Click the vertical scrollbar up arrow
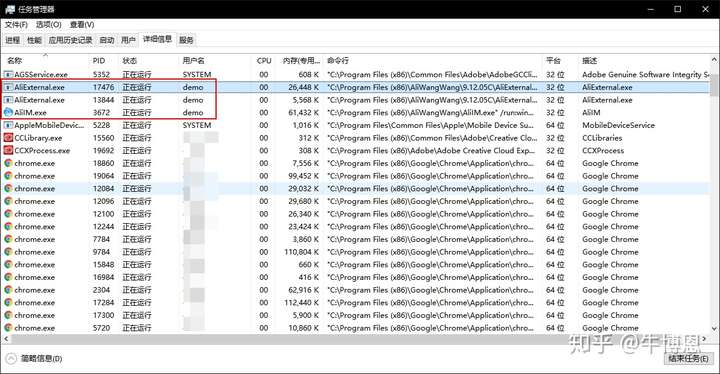 click(714, 60)
